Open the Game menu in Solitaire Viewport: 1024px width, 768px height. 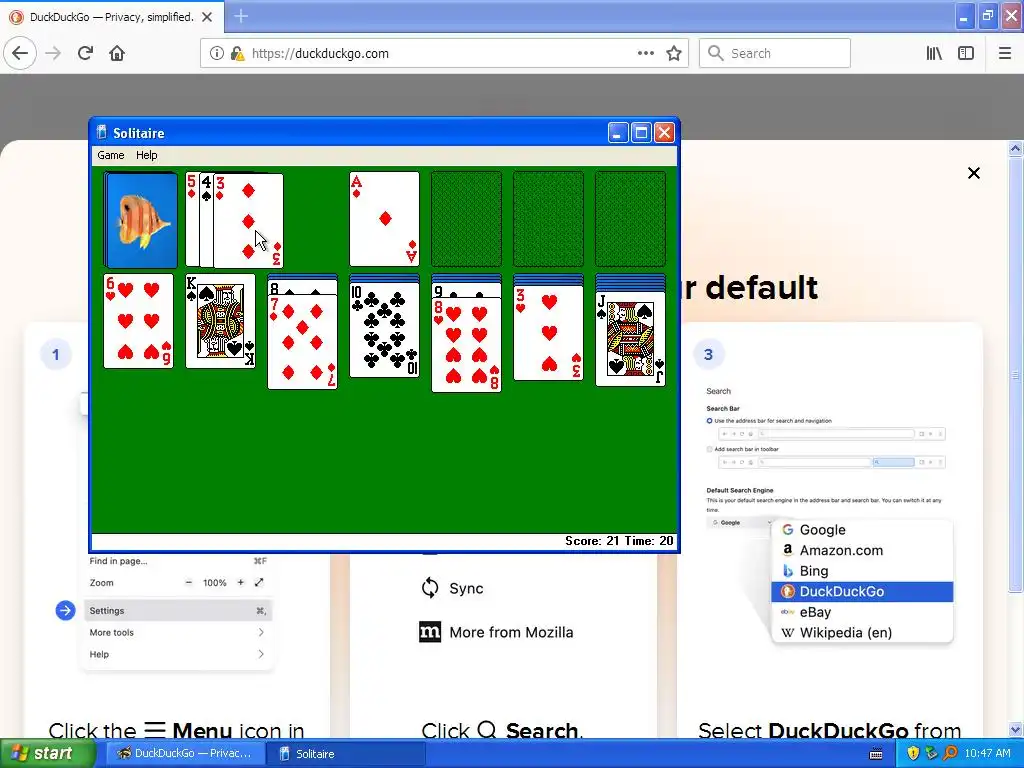110,155
